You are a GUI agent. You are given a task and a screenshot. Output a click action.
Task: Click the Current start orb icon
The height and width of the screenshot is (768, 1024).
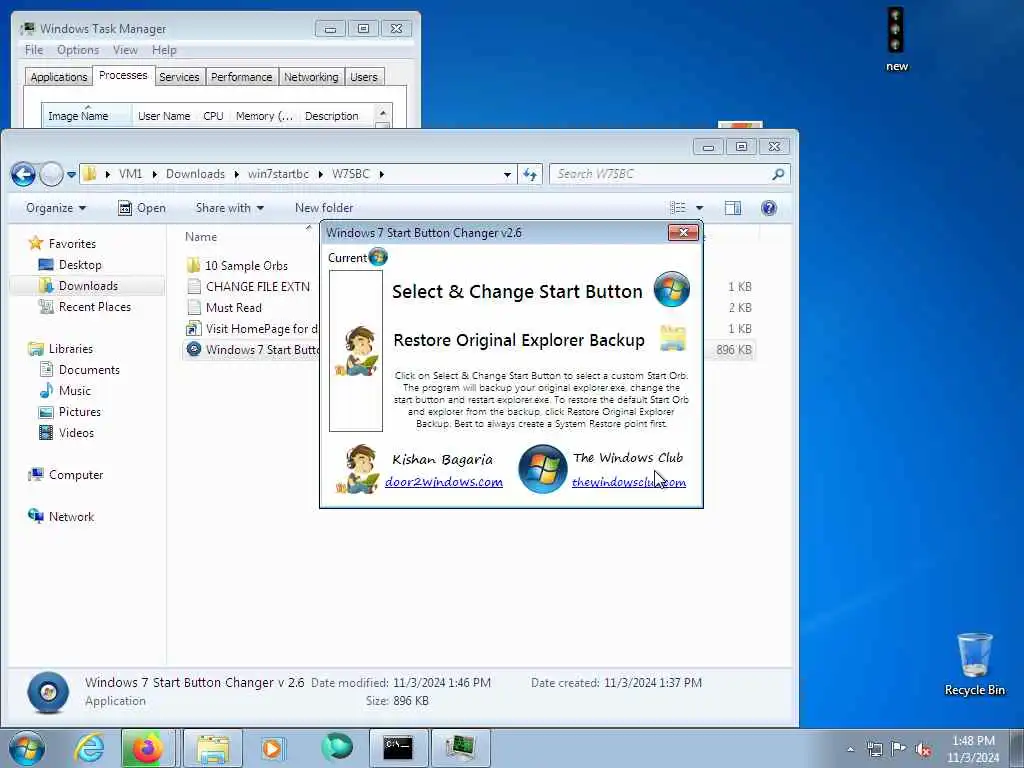click(x=378, y=257)
